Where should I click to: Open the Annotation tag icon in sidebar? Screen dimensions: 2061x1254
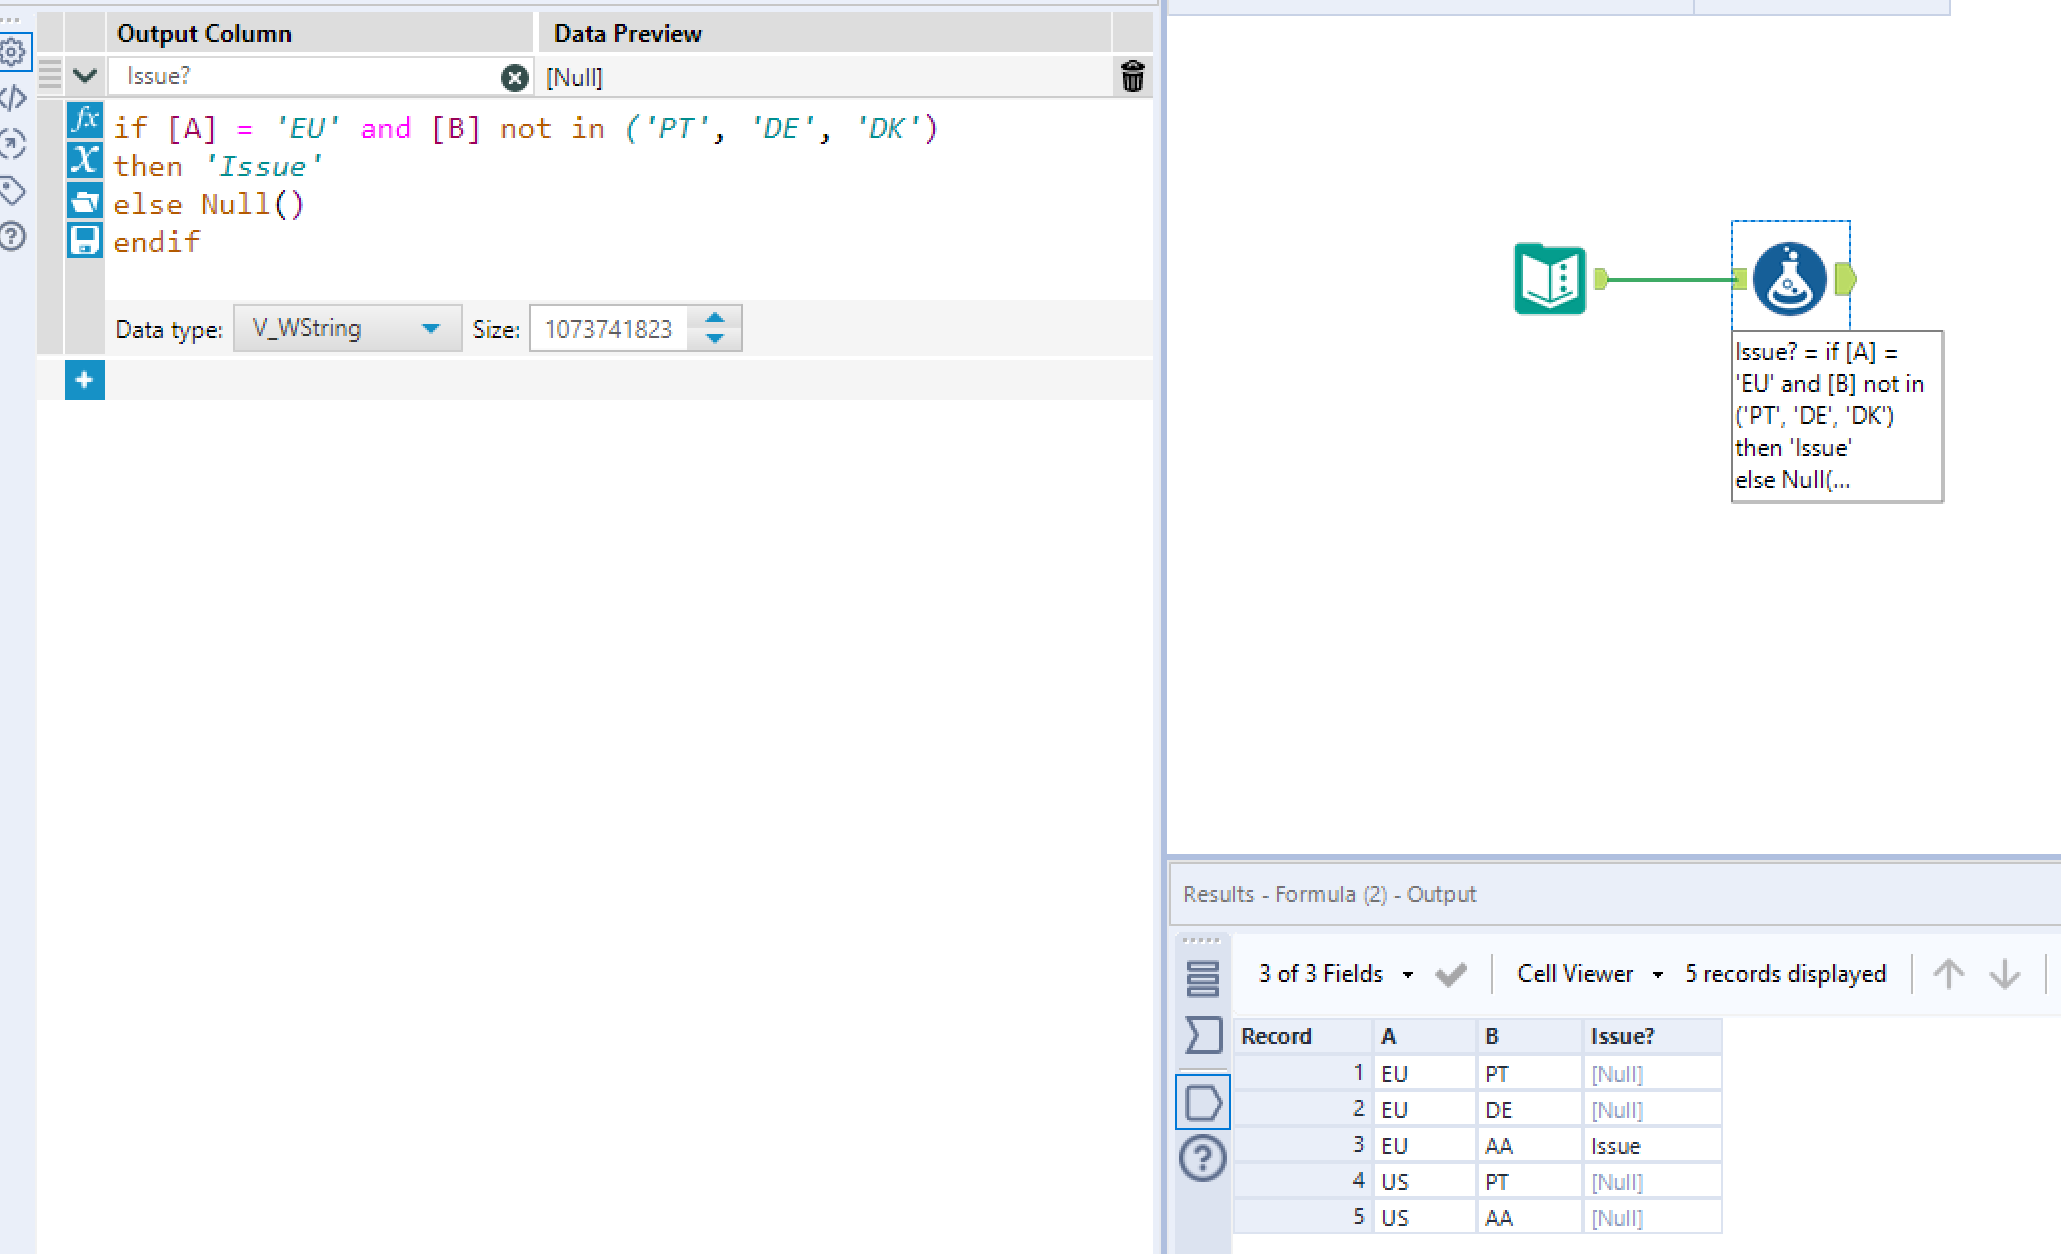(14, 190)
